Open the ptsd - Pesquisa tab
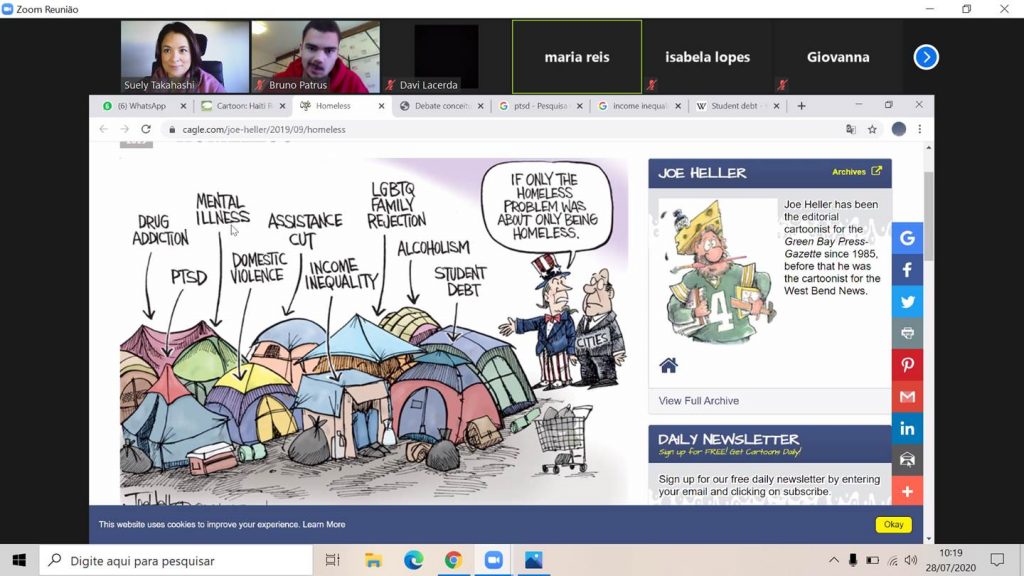Image resolution: width=1024 pixels, height=576 pixels. point(539,106)
